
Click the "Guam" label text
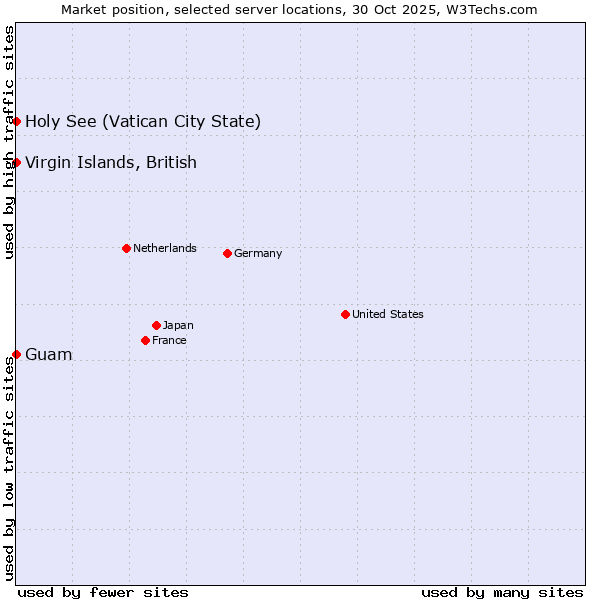click(x=49, y=355)
